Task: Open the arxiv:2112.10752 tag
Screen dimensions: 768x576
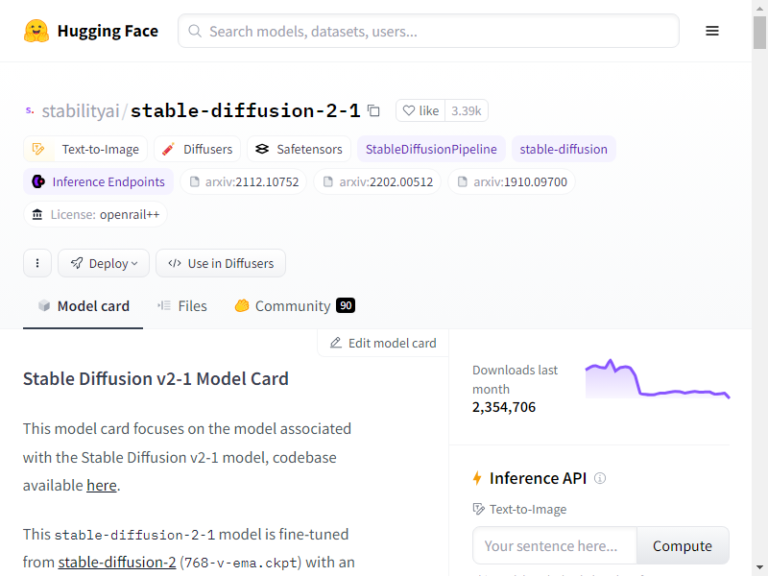Action: tap(243, 182)
